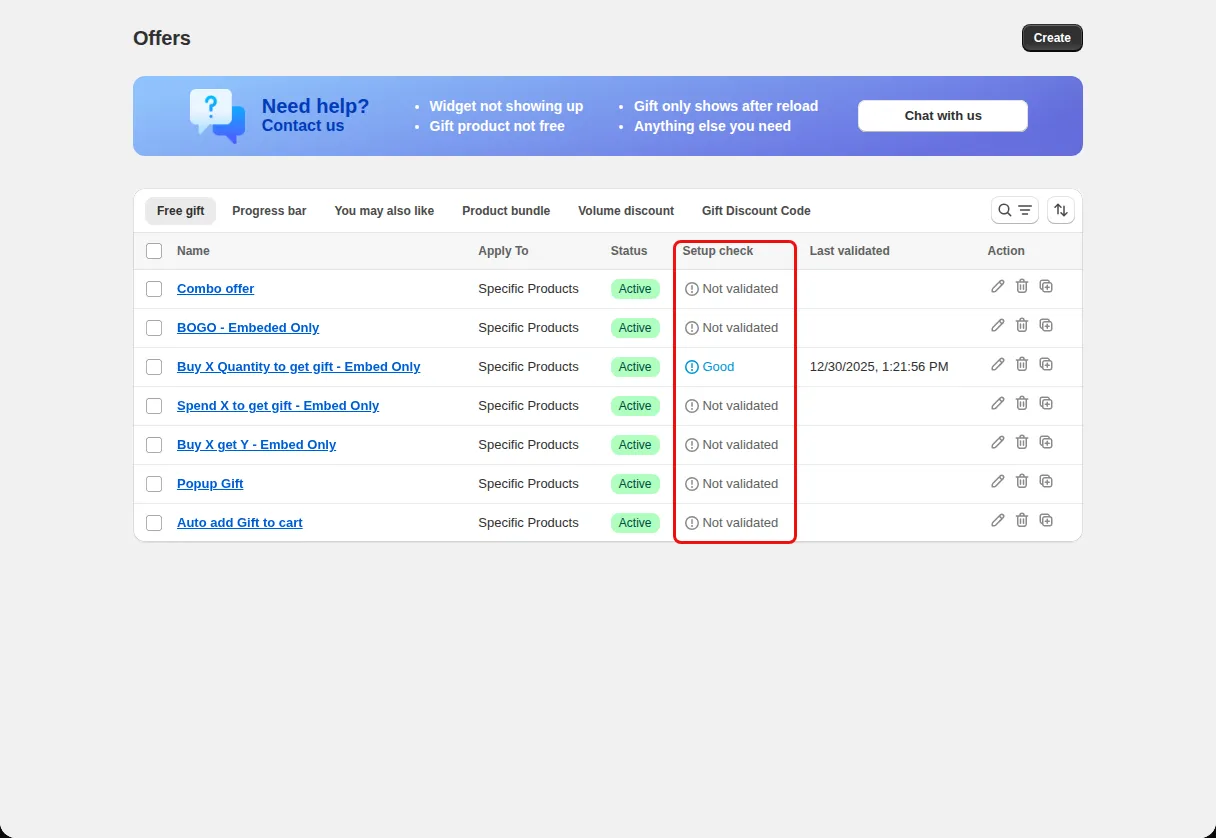Delete the Popup Gift offer
The width and height of the screenshot is (1216, 838).
point(1021,481)
